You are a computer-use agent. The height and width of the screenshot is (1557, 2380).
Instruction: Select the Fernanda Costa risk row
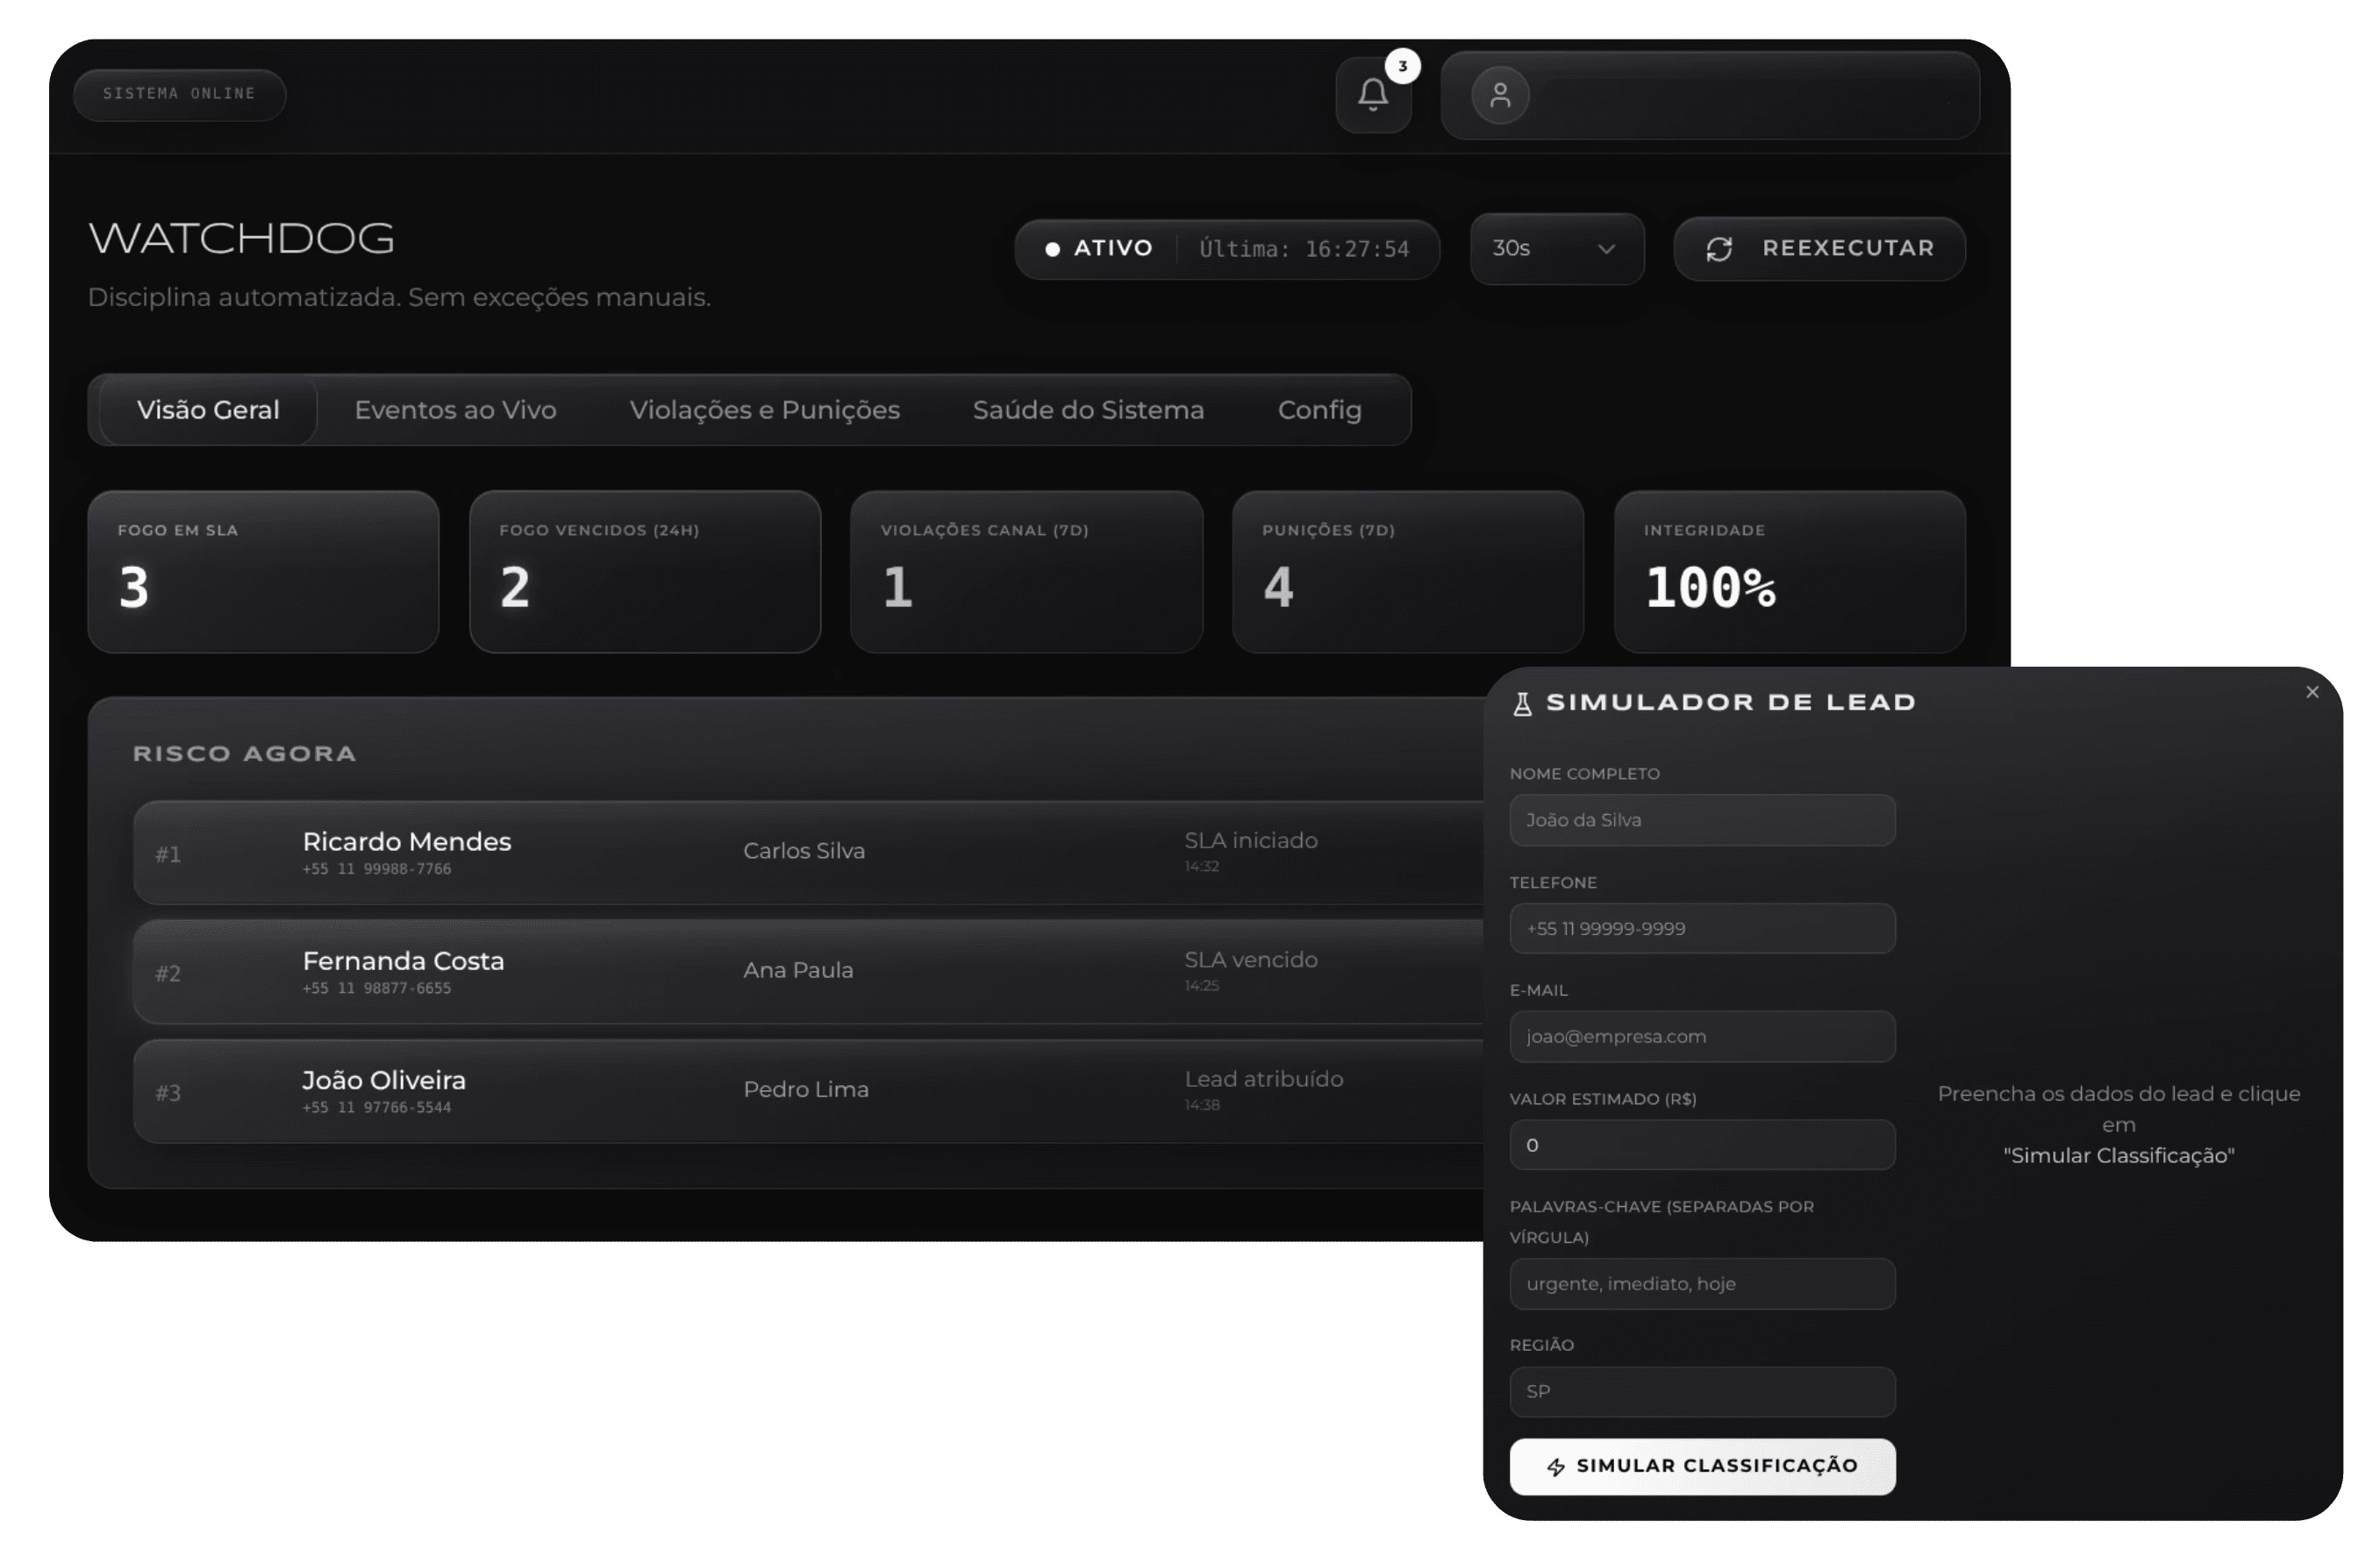800,971
